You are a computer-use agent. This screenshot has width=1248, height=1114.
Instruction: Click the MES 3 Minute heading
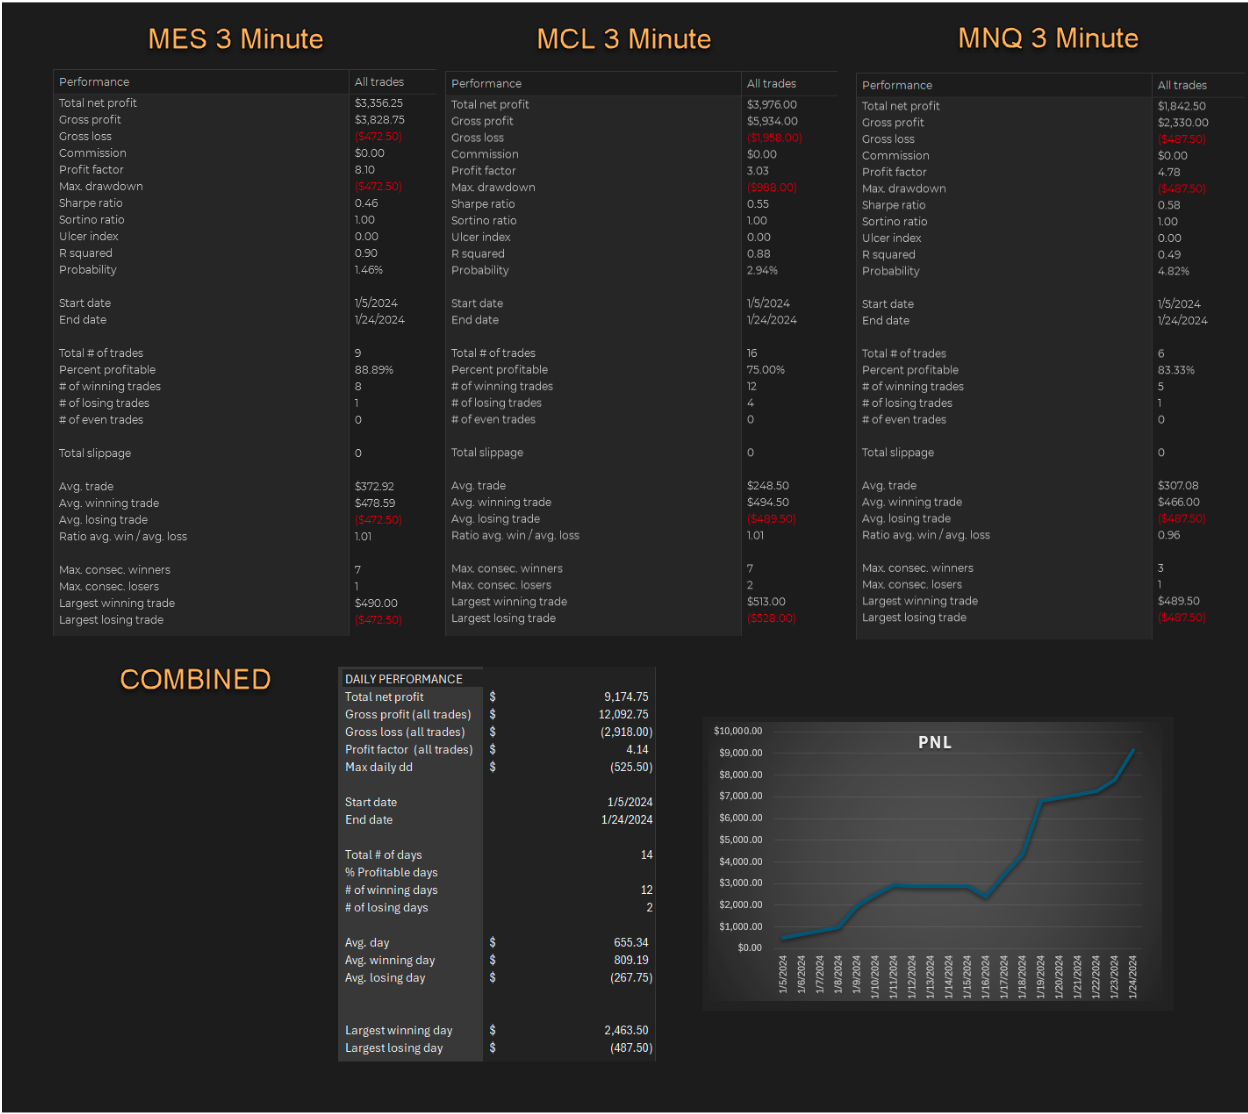click(235, 39)
